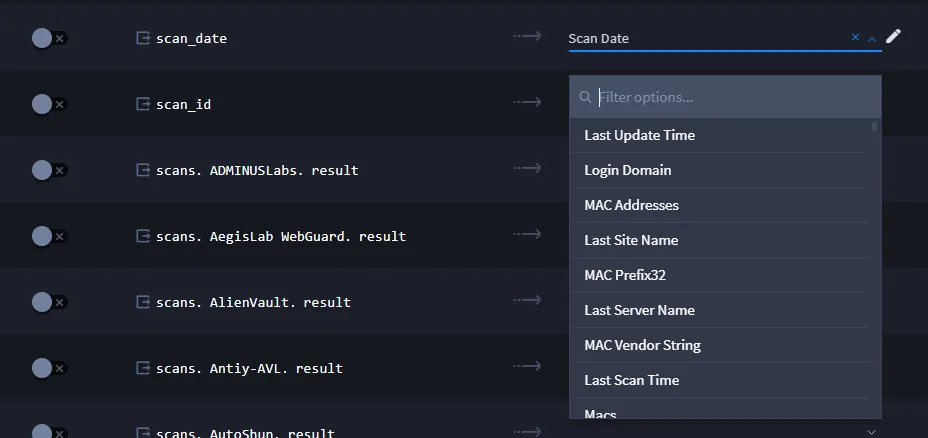Image resolution: width=928 pixels, height=438 pixels.
Task: Click the mapping arrow in scans. ADMINUSLabs. result row
Action: 527,169
